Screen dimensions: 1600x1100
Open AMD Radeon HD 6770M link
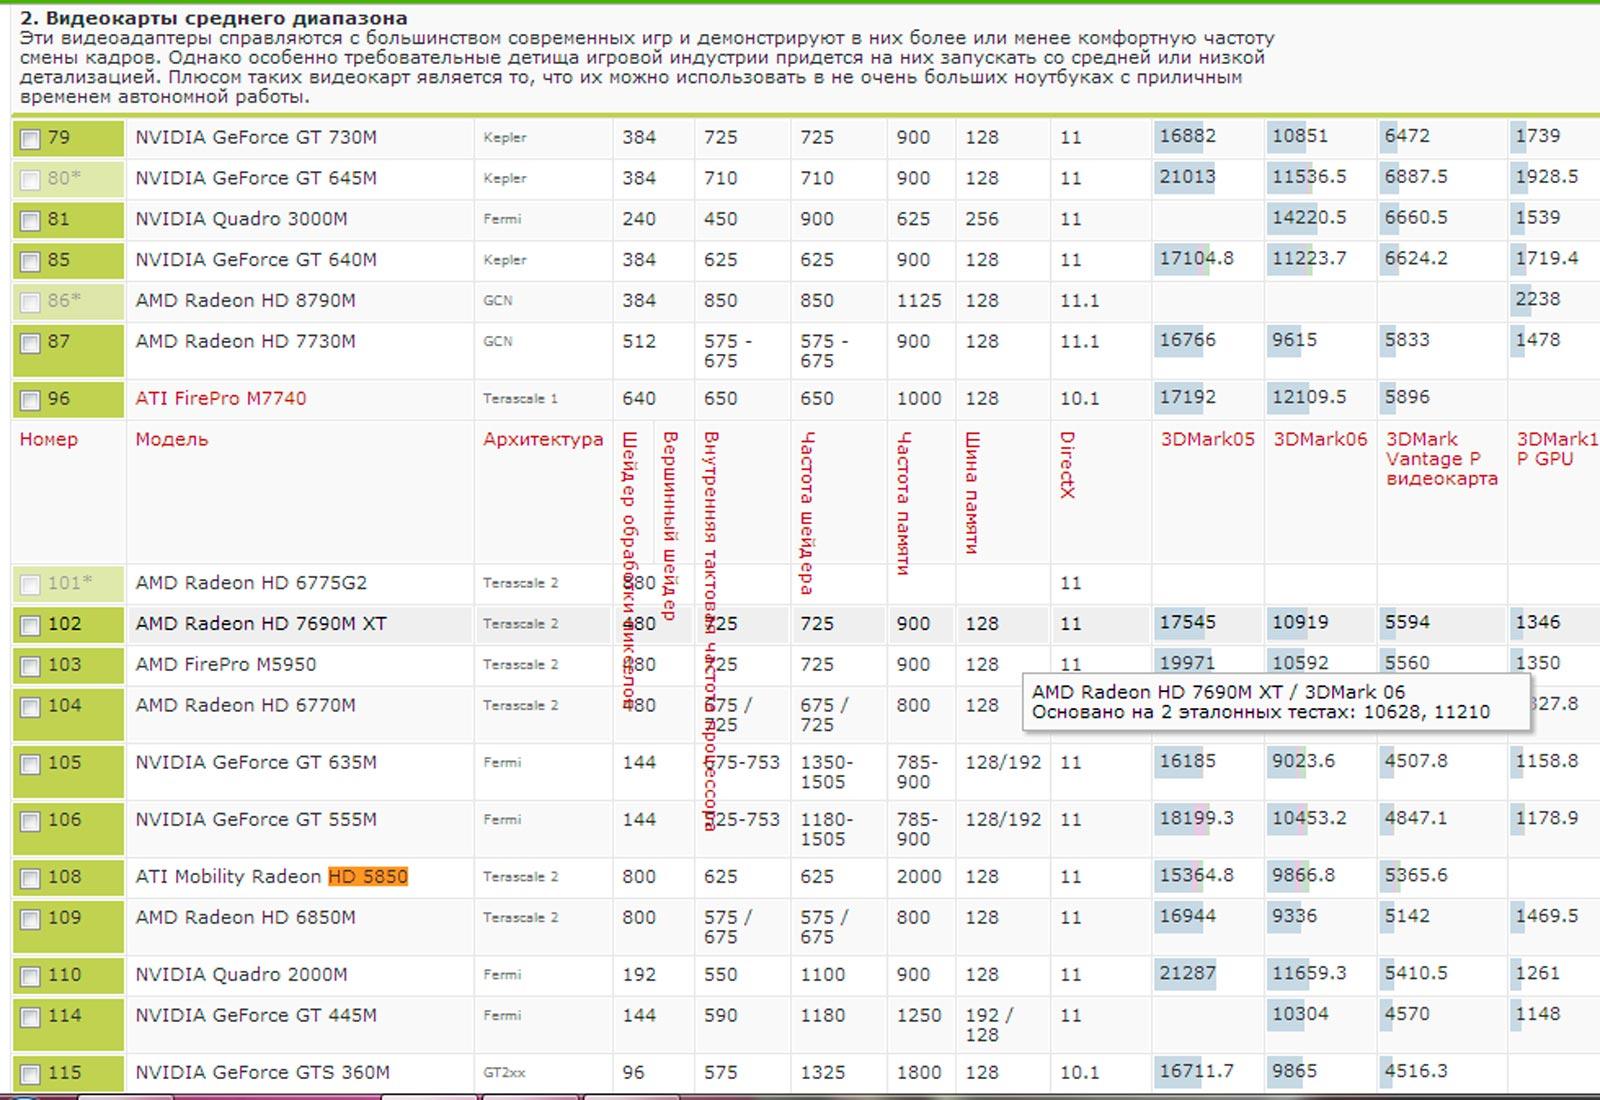[x=245, y=706]
